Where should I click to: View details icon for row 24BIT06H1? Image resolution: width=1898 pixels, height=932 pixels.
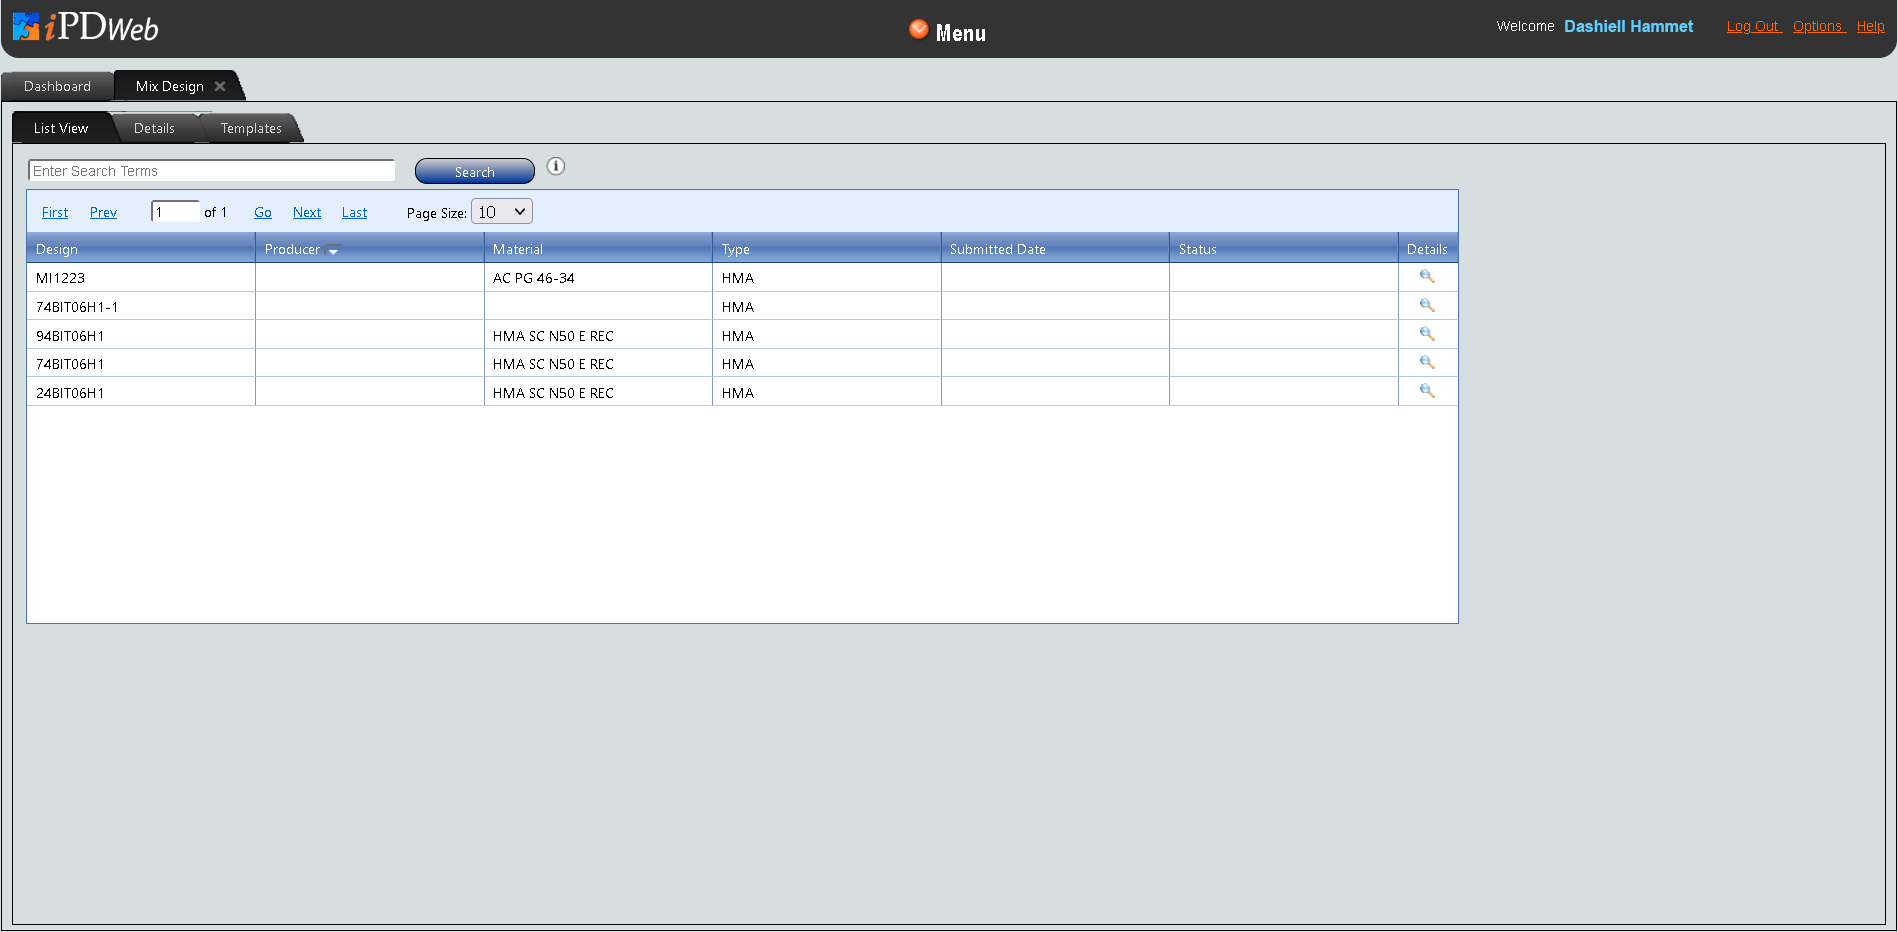pos(1427,392)
